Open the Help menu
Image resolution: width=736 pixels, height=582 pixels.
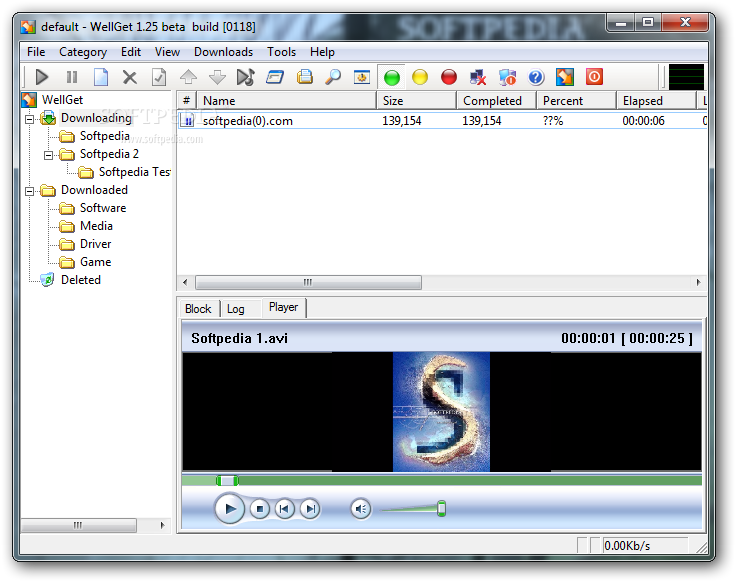[322, 52]
